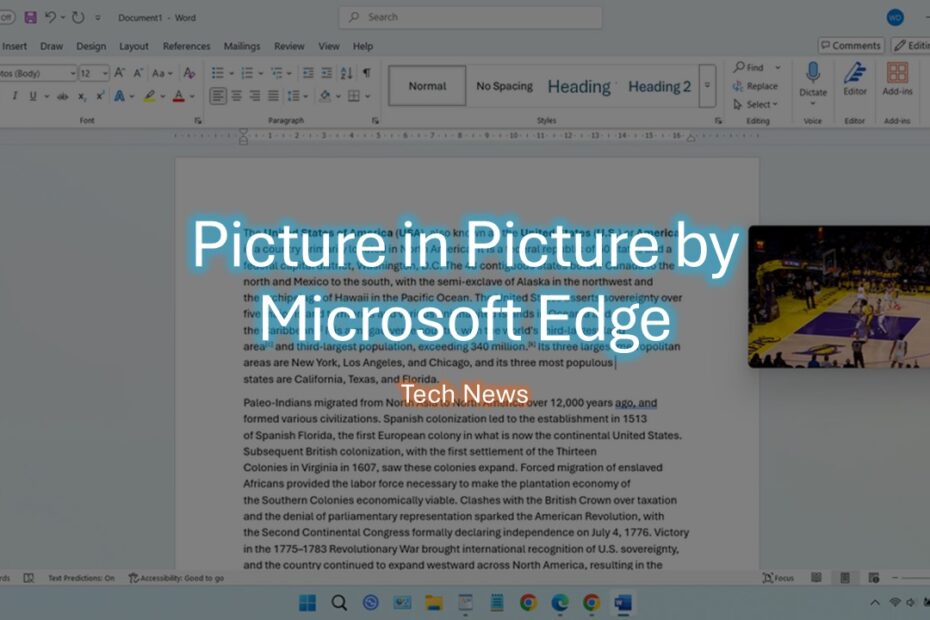Switch to the Review tab
This screenshot has width=930, height=620.
coord(289,46)
